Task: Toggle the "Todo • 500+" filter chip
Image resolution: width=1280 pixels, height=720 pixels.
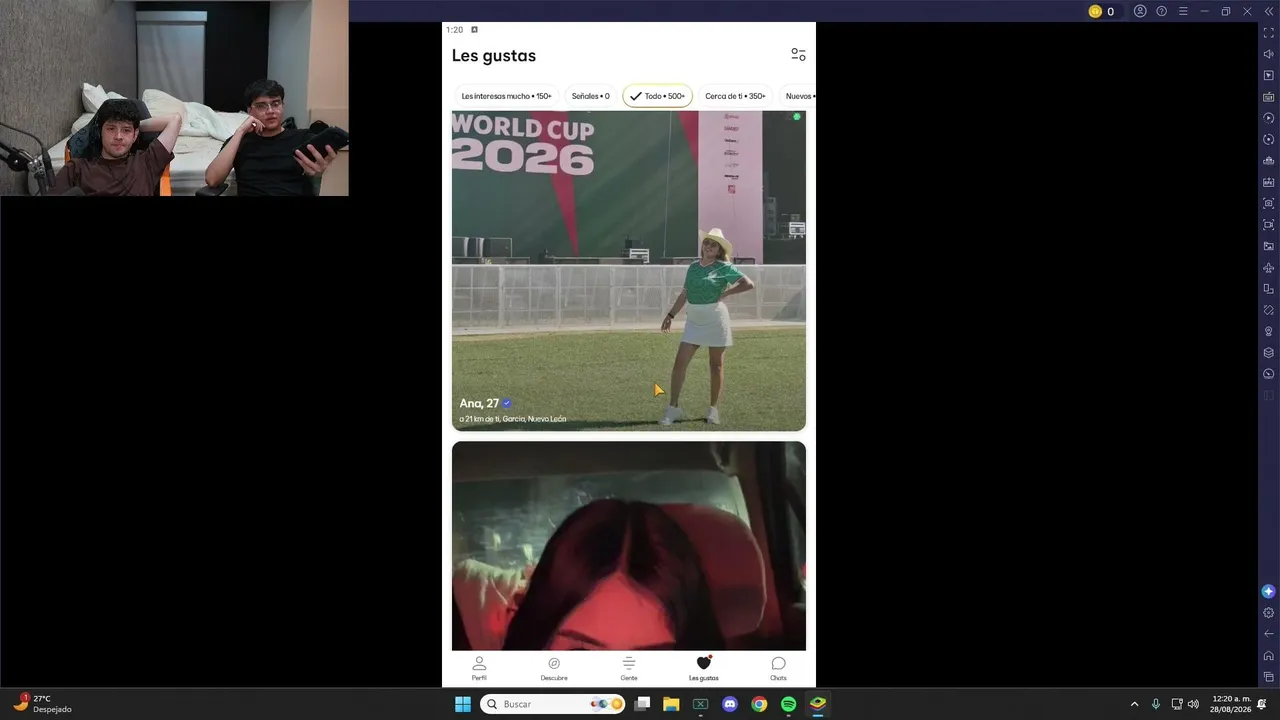Action: click(x=657, y=96)
